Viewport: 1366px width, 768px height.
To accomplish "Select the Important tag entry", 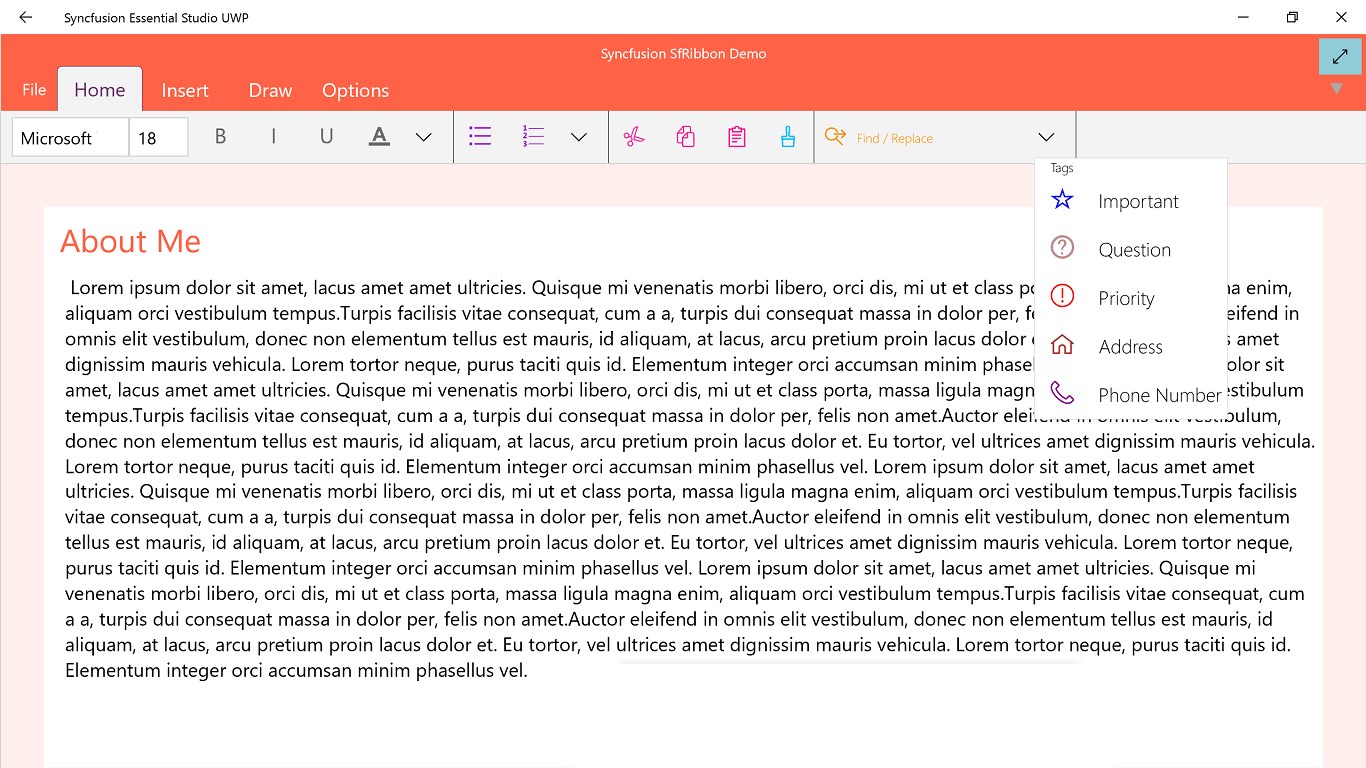I will (1131, 201).
